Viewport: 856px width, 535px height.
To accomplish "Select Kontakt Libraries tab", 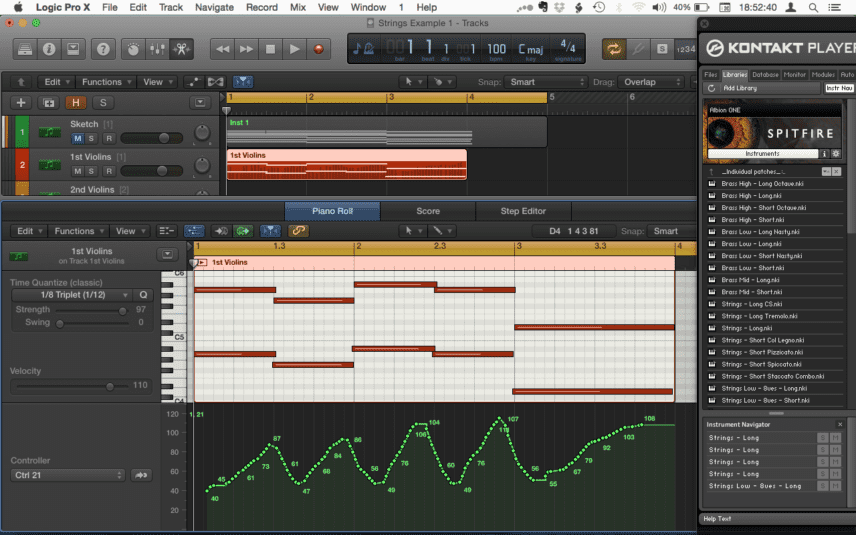I will (734, 75).
